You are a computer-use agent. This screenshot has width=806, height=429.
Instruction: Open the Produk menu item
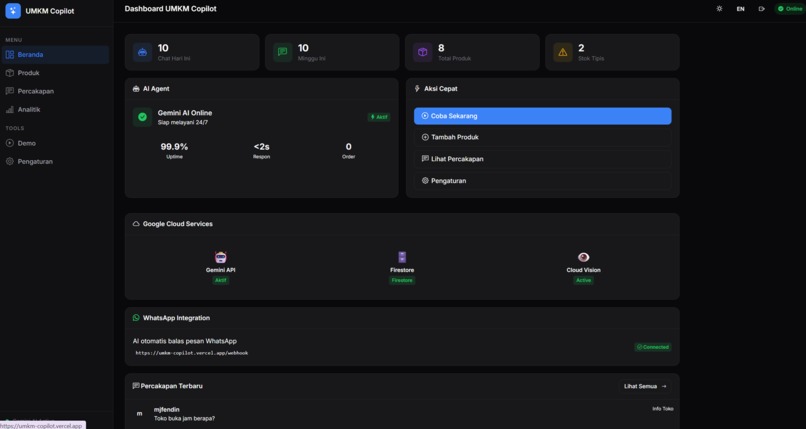tap(56, 73)
